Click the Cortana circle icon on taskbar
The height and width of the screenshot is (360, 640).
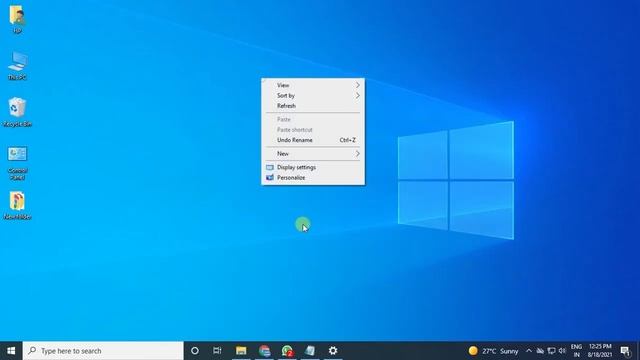point(195,351)
